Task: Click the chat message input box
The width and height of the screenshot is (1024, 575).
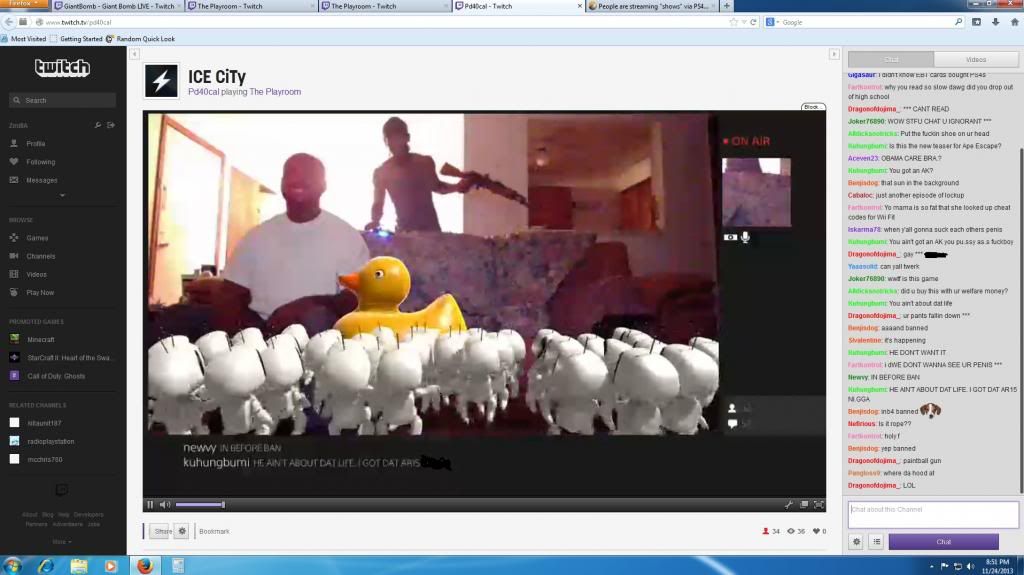Action: click(x=933, y=515)
